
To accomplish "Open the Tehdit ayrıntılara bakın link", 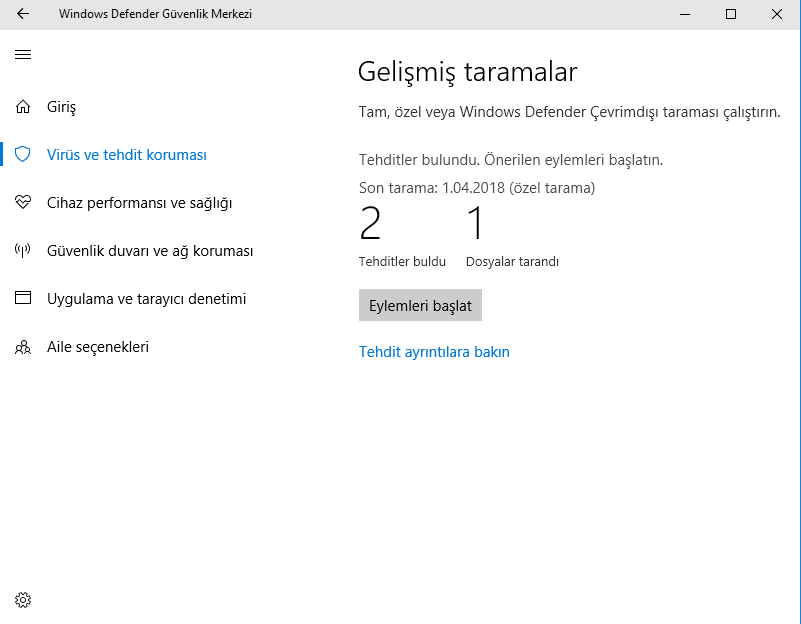I will coord(434,352).
